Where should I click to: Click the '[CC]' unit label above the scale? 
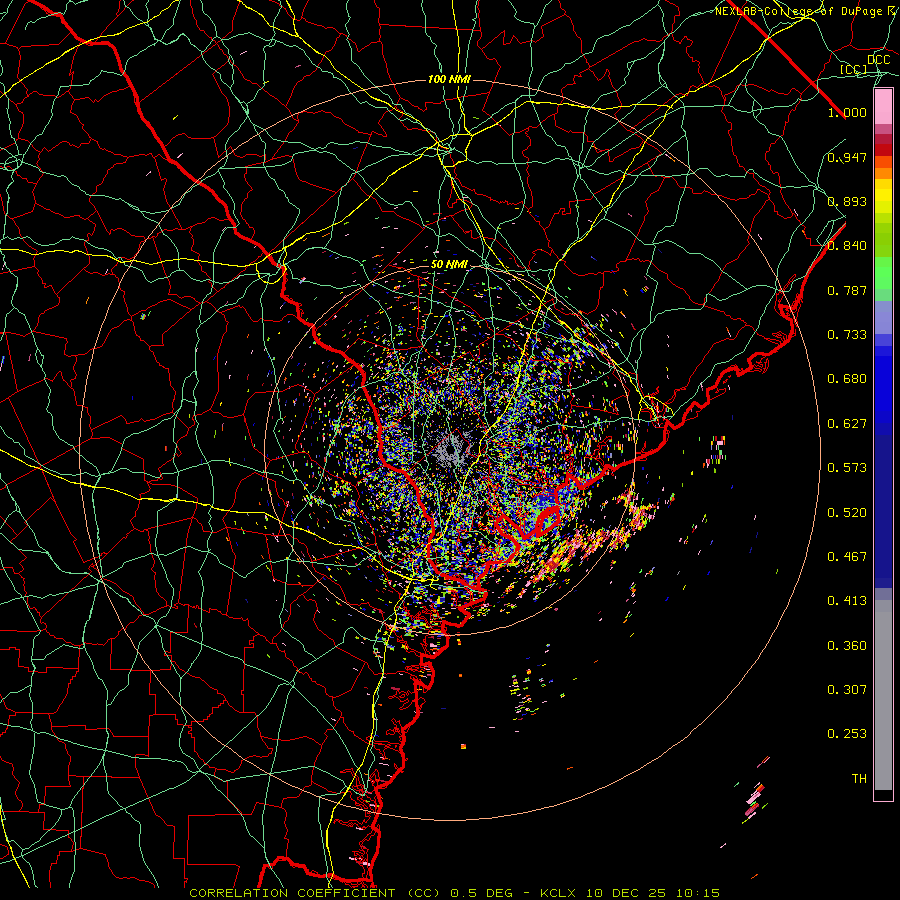pos(854,69)
